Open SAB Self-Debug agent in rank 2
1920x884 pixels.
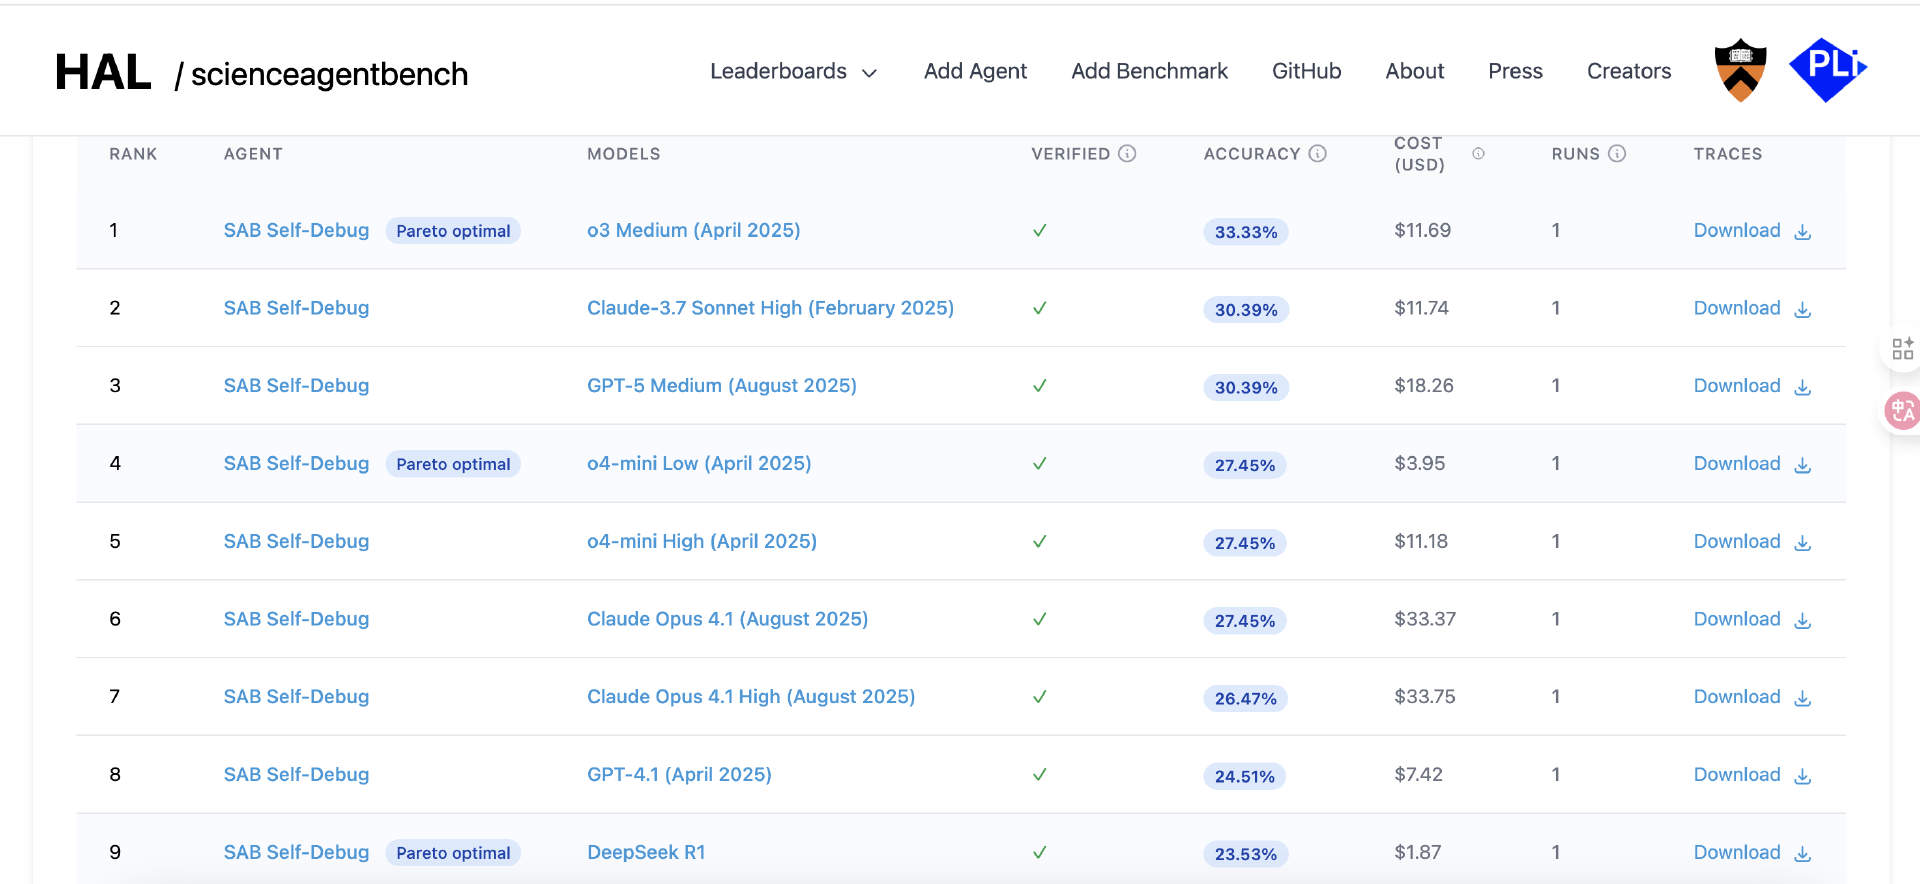296,308
